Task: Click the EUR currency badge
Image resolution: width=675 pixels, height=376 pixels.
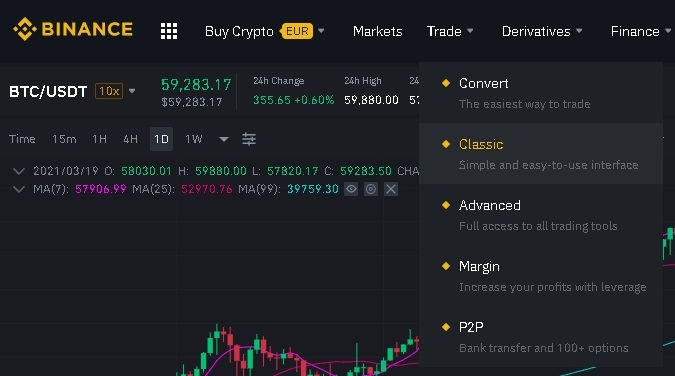Action: [297, 31]
